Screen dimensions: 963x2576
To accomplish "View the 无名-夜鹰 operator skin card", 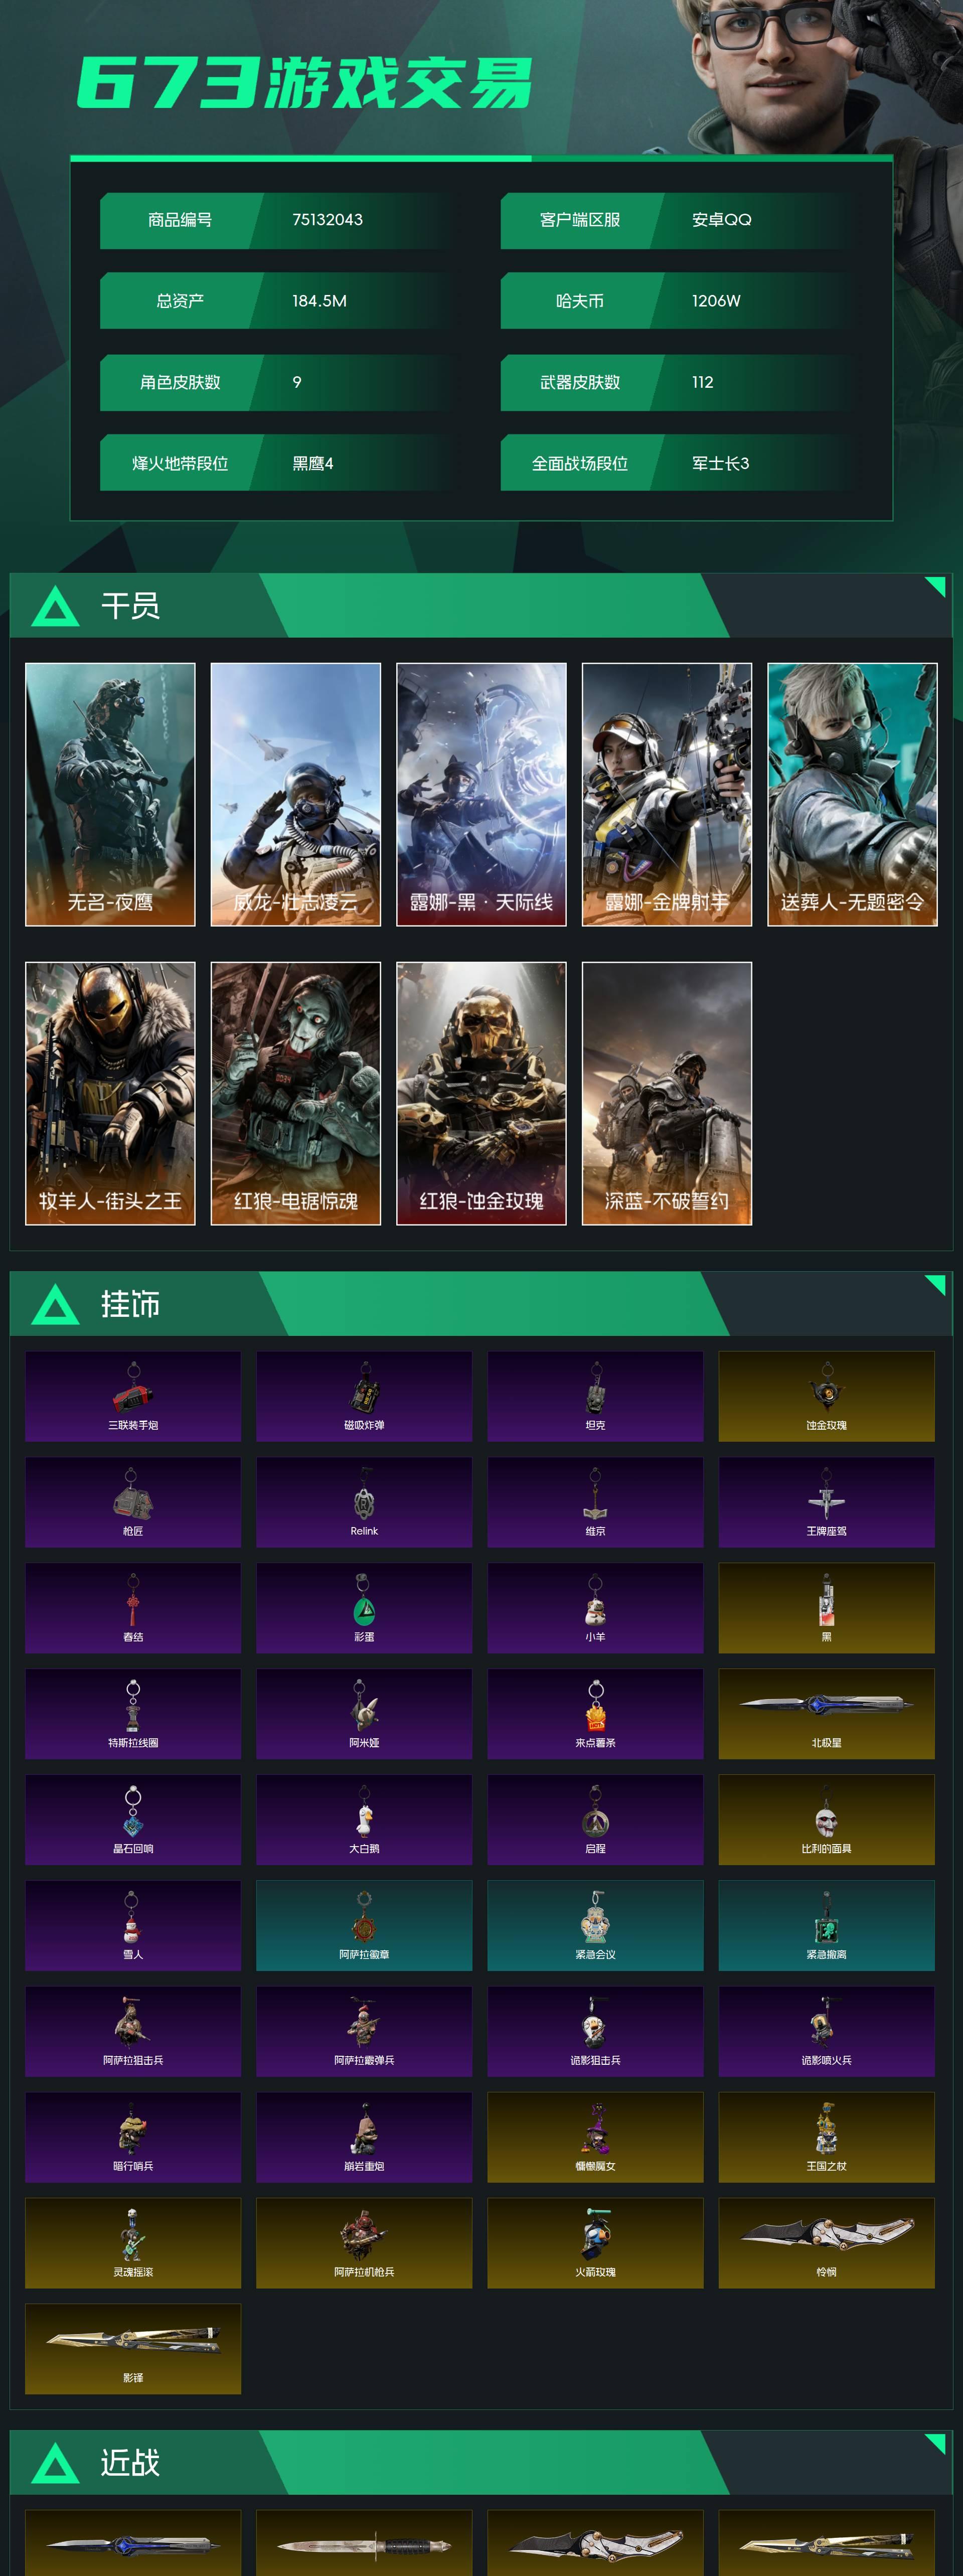I will coord(110,794).
